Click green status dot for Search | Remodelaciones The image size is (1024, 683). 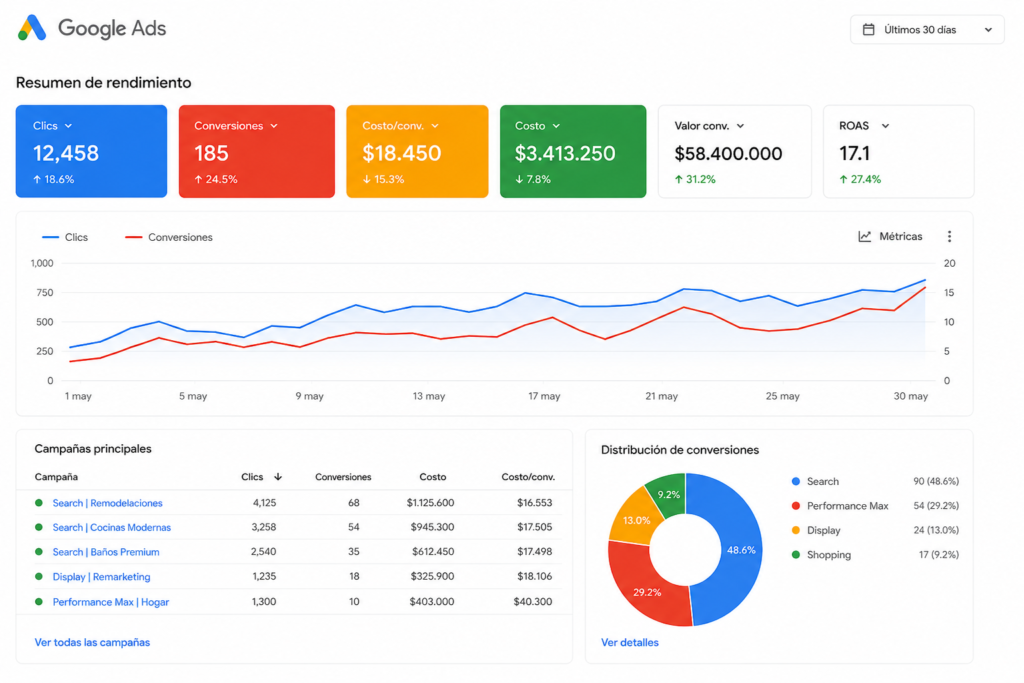click(x=39, y=503)
